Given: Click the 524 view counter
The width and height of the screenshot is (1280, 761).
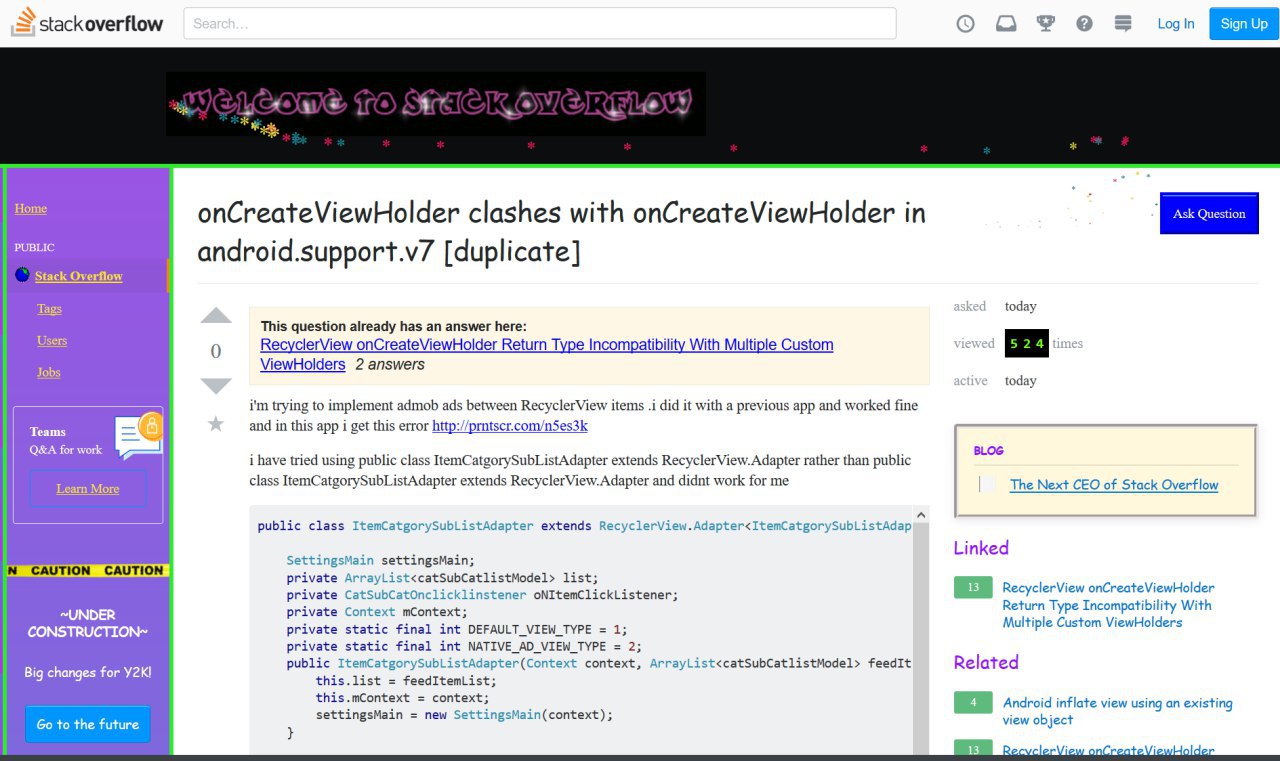Looking at the screenshot, I should (1027, 343).
